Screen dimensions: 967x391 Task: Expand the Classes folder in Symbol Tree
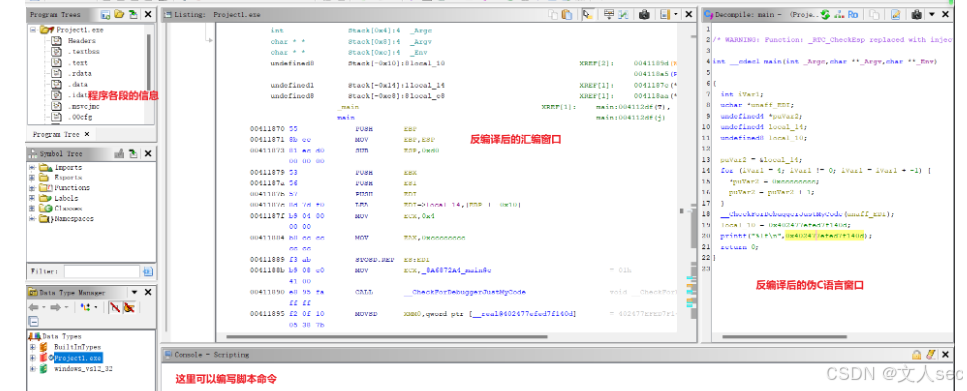[32, 208]
